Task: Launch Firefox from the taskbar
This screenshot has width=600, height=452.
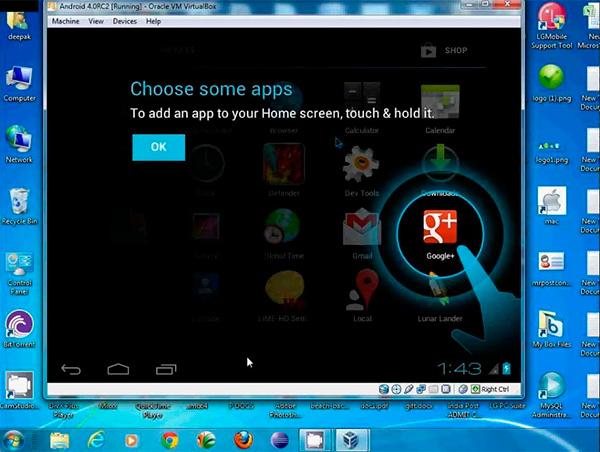Action: click(x=243, y=440)
